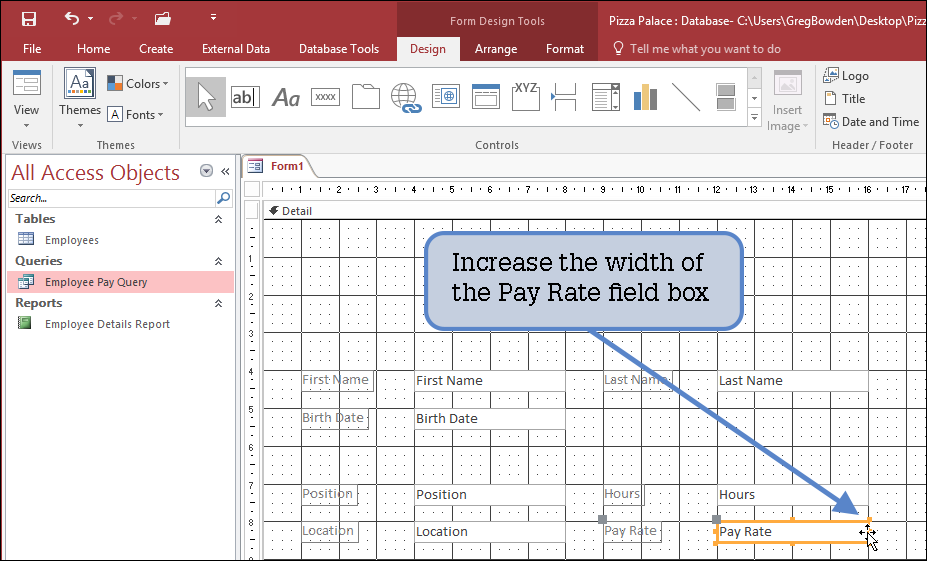Viewport: 927px width, 561px height.
Task: Select the First Name label
Action: point(337,380)
